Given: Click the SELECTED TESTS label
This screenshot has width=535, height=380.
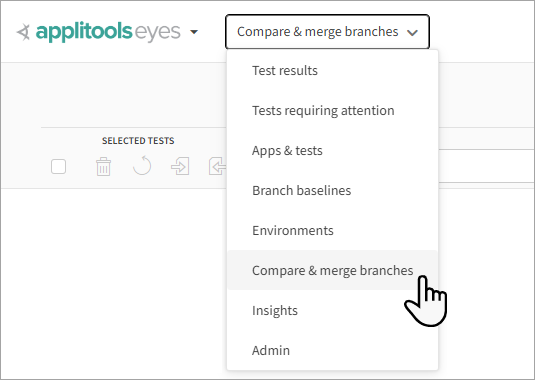Looking at the screenshot, I should coord(138,141).
